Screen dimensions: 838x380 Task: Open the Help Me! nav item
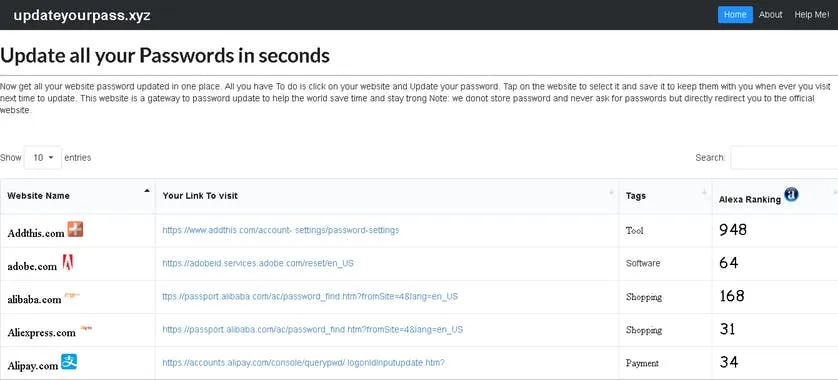(812, 15)
